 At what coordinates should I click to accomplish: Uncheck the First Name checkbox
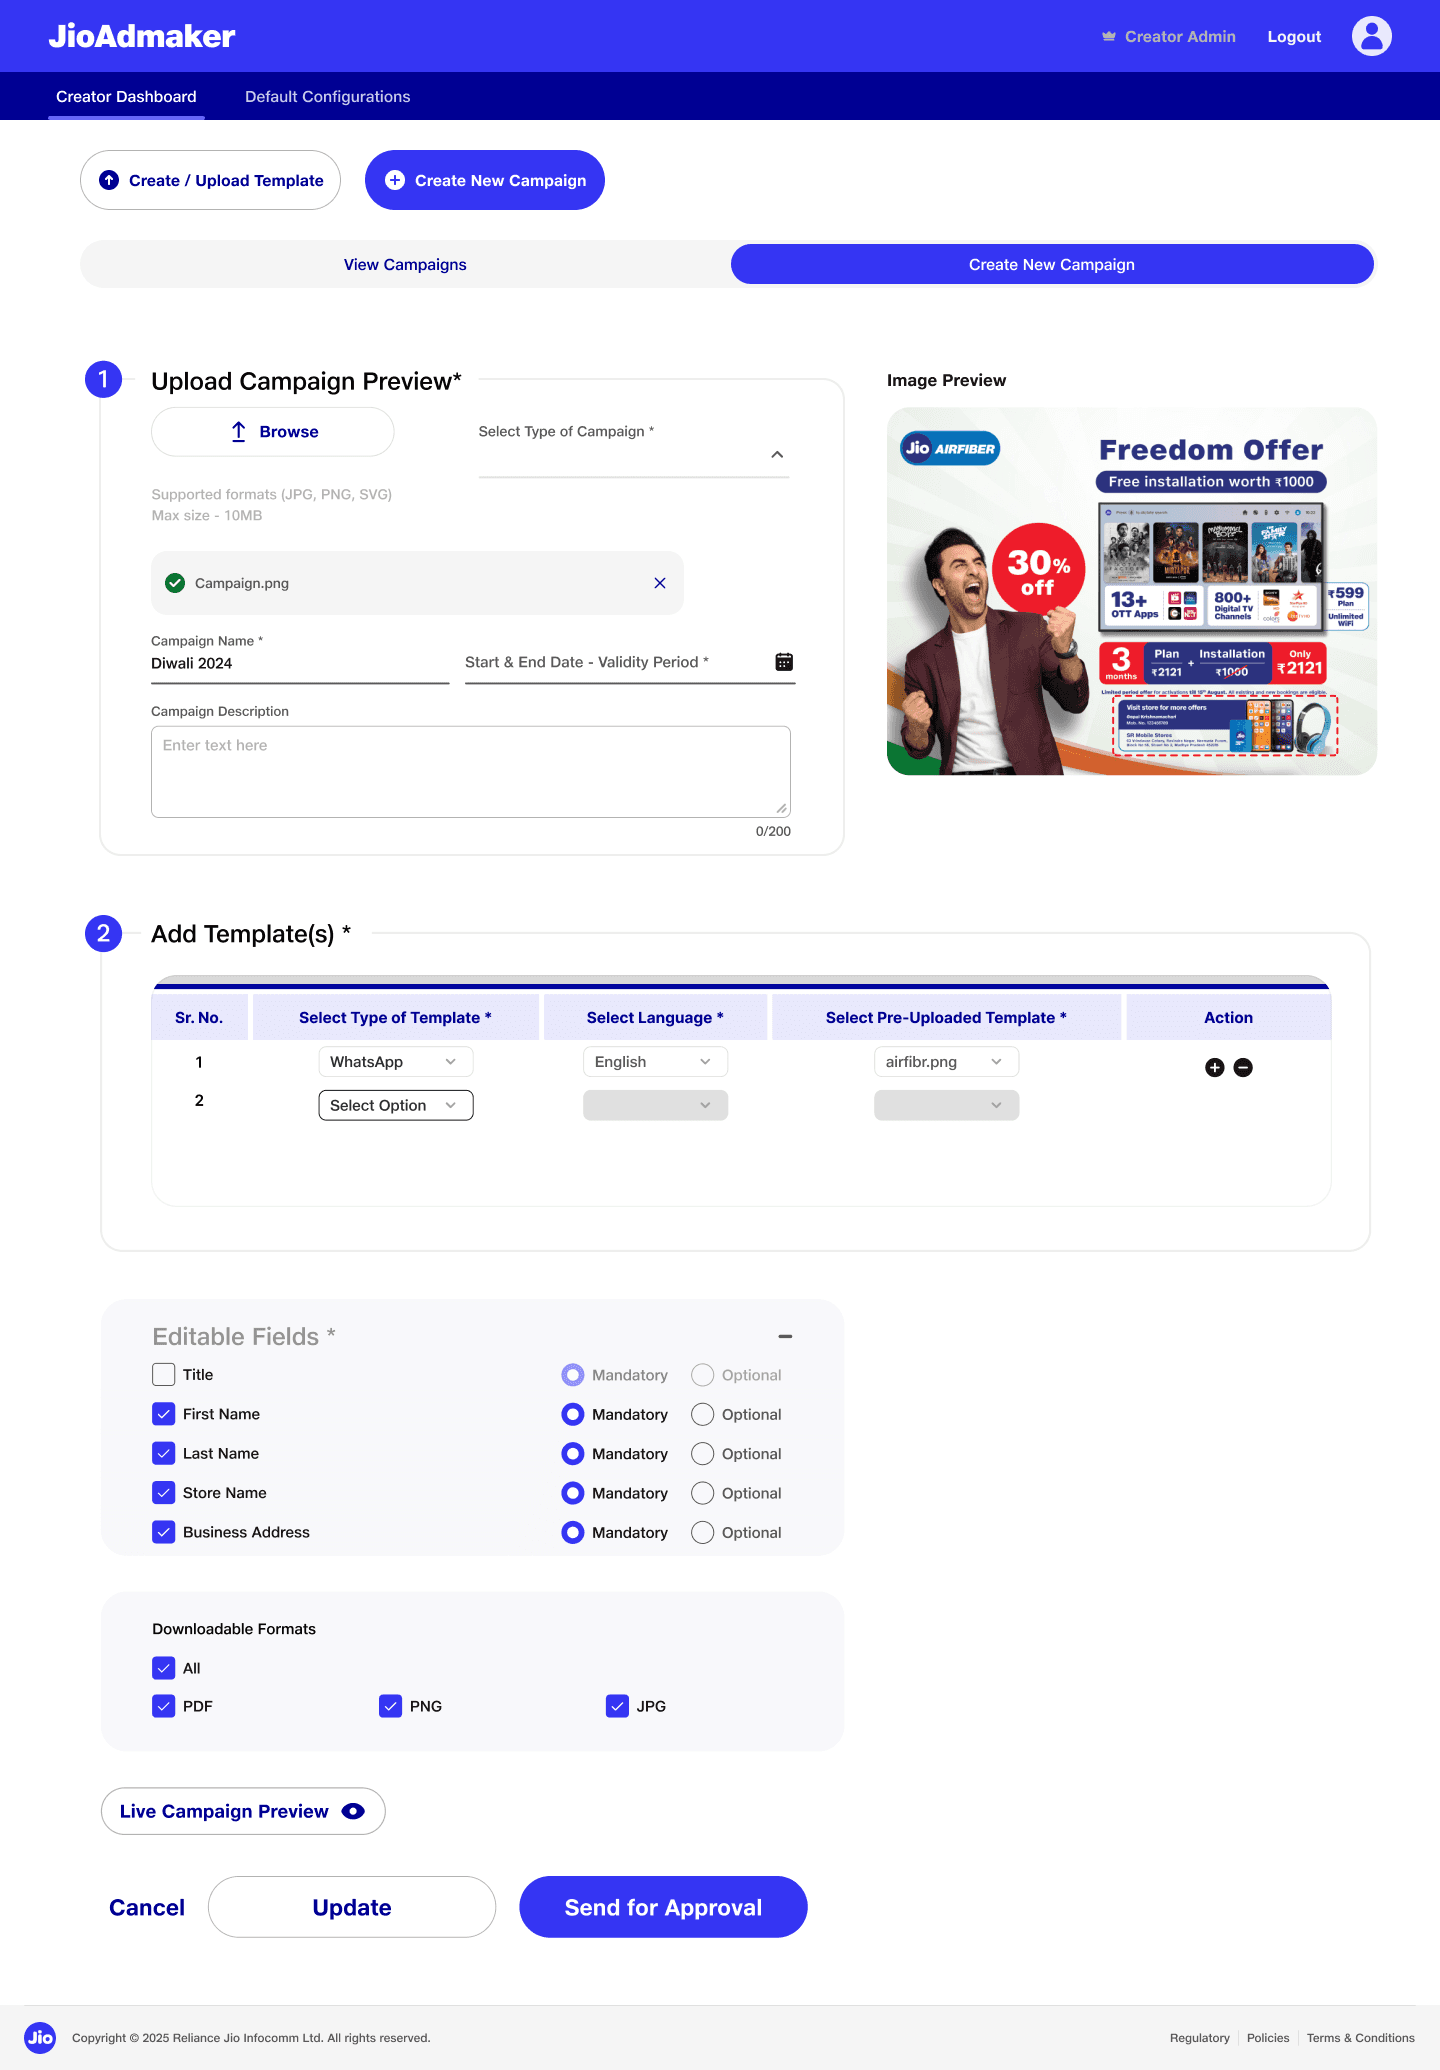pos(164,1414)
